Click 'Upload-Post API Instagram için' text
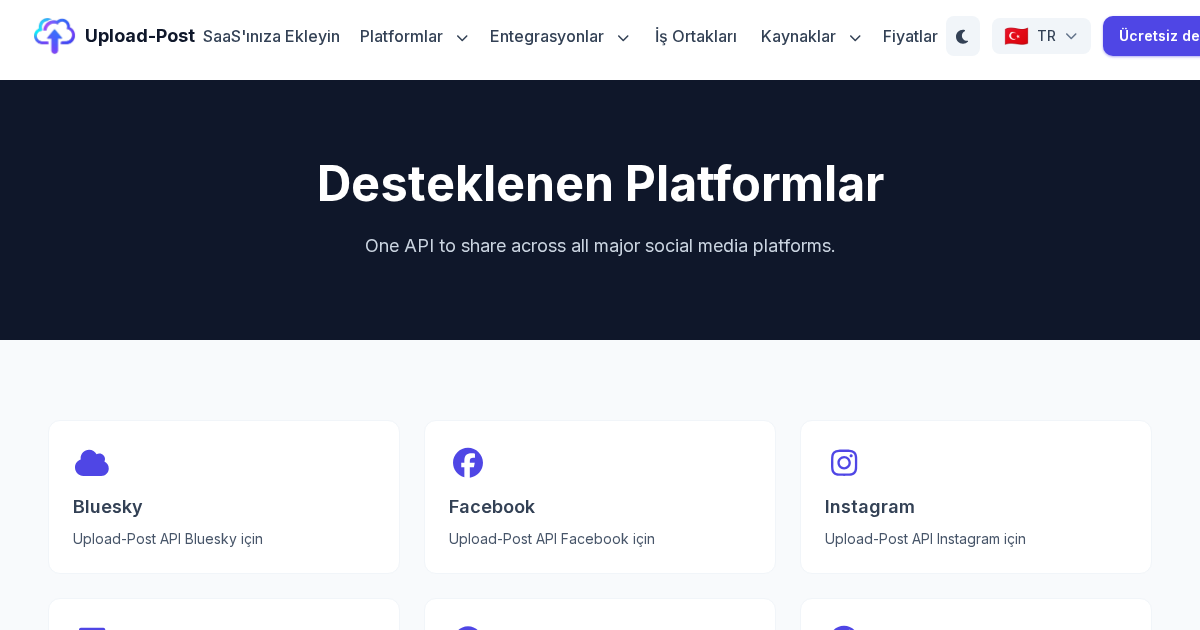1200x630 pixels. click(925, 539)
